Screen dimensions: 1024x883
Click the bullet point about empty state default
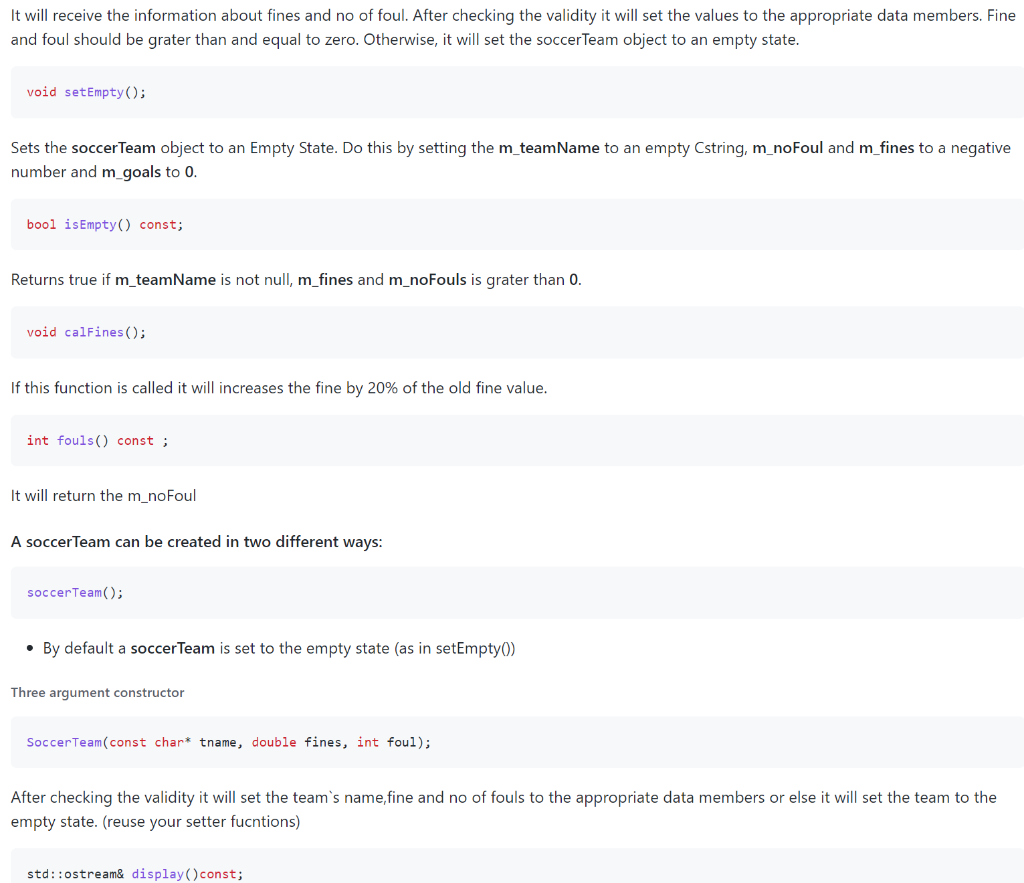point(279,649)
